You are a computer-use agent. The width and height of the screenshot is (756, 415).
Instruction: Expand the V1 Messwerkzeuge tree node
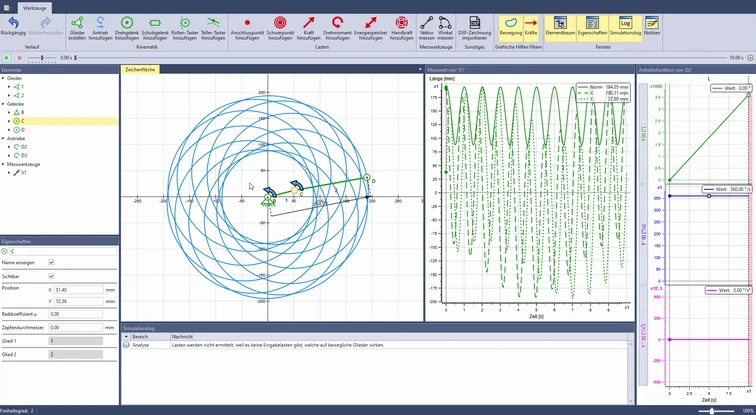pyautogui.click(x=9, y=173)
